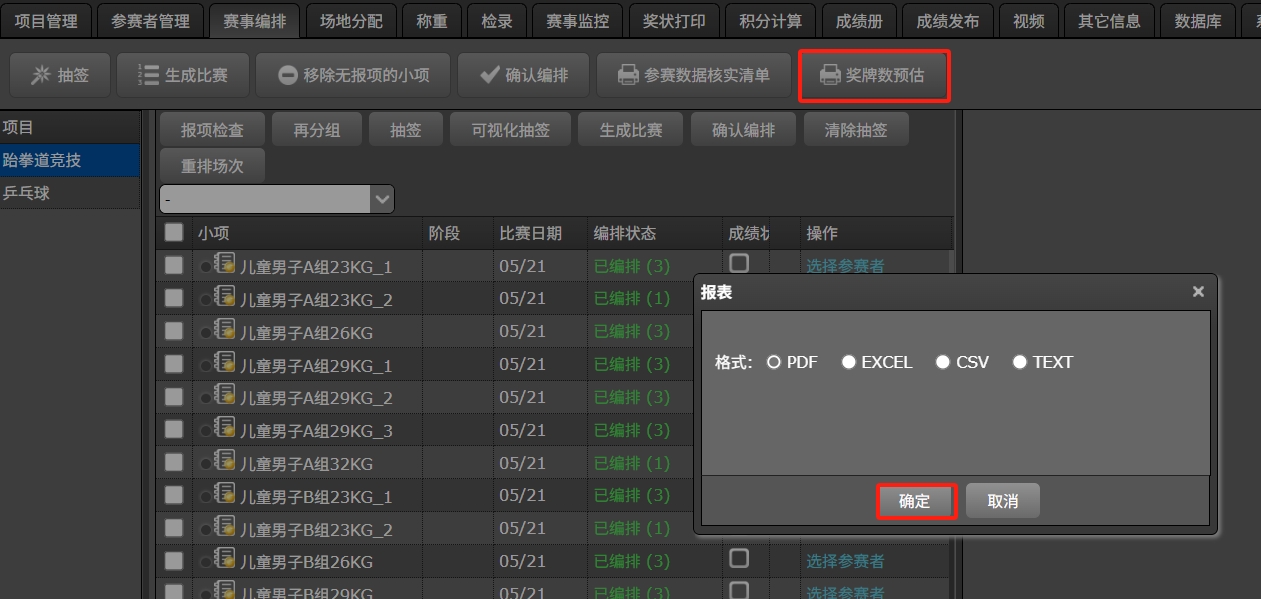
Task: Toggle the select-all checkbox in table header
Action: coord(174,232)
